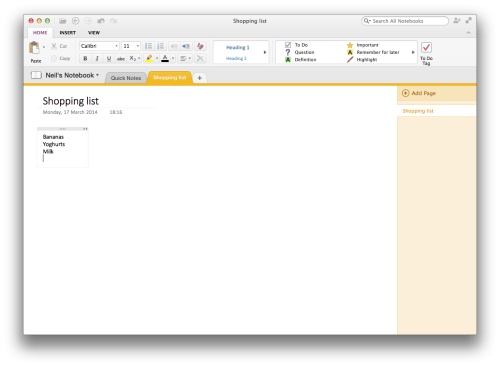Open the Neil's Notebook dropdown
This screenshot has width=500, height=367.
(x=72, y=75)
